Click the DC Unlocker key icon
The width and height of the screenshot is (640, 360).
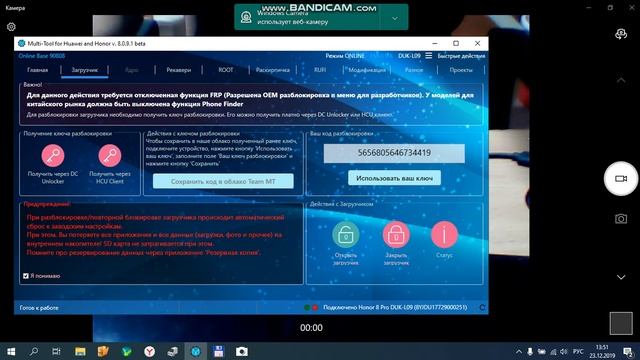pyautogui.click(x=53, y=156)
